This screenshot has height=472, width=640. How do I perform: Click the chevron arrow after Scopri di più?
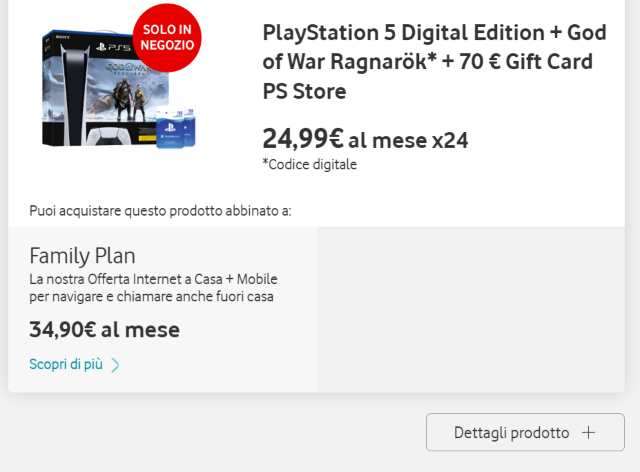coord(115,365)
